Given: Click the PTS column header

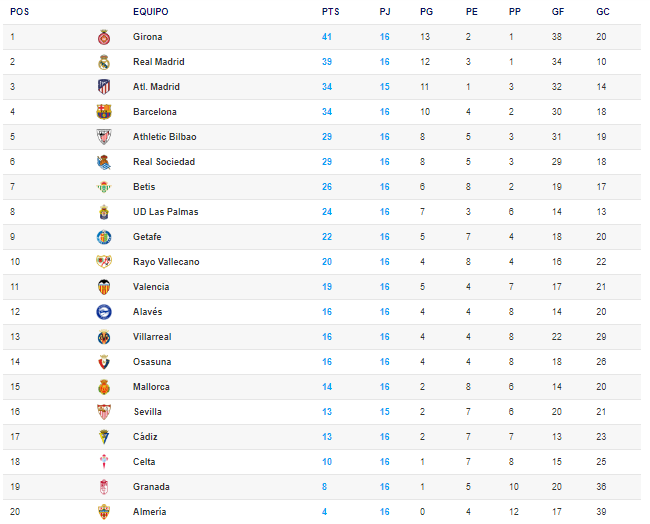Looking at the screenshot, I should [x=330, y=12].
